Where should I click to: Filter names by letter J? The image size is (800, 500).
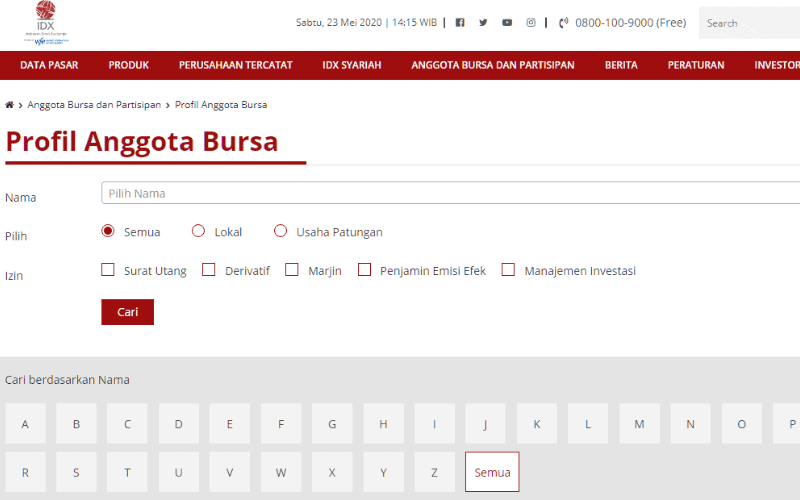click(x=486, y=423)
